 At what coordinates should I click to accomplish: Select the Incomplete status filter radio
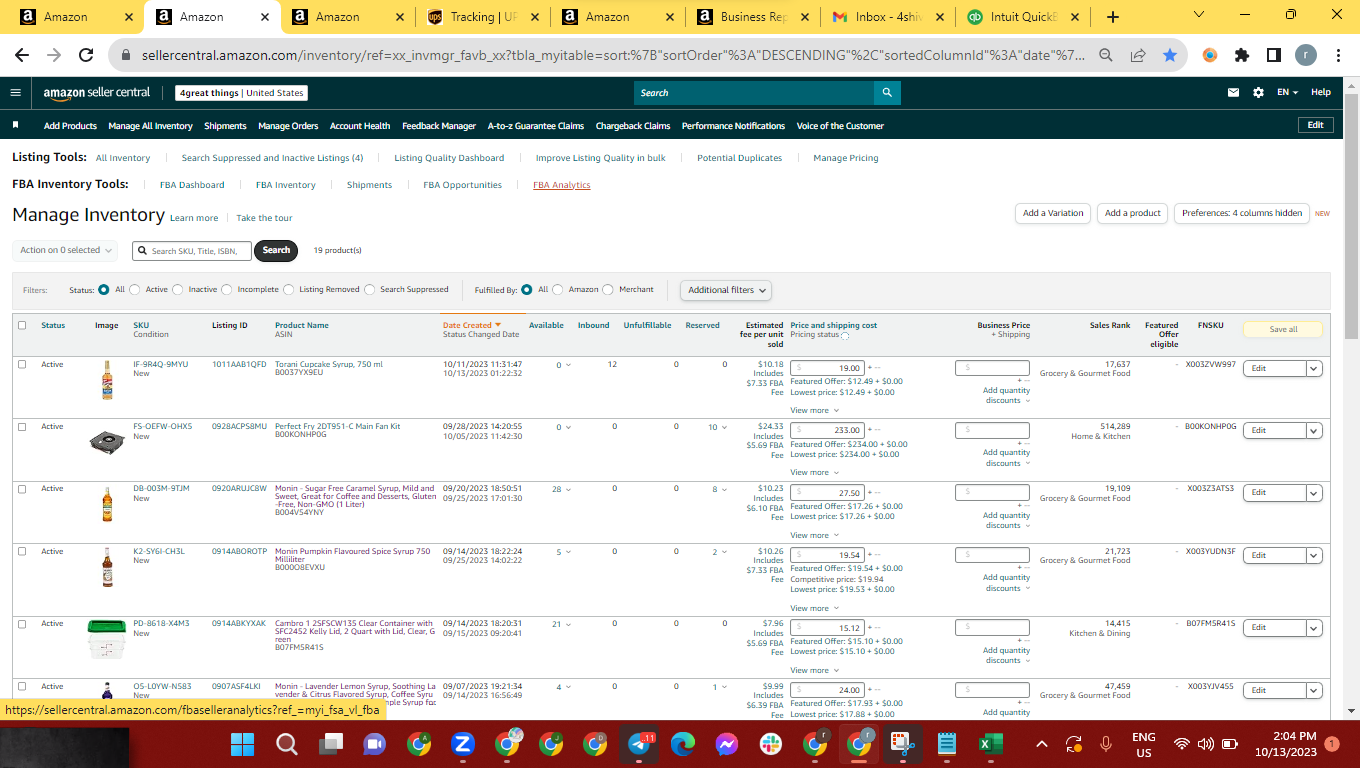pos(227,290)
